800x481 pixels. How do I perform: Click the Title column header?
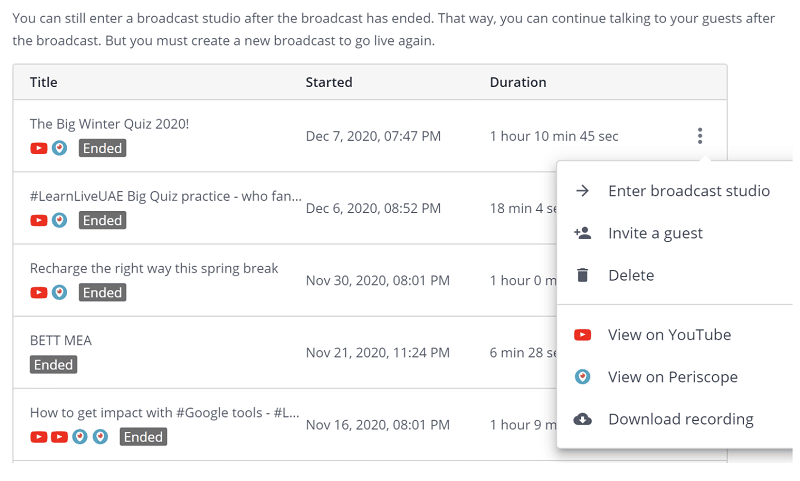pos(44,82)
